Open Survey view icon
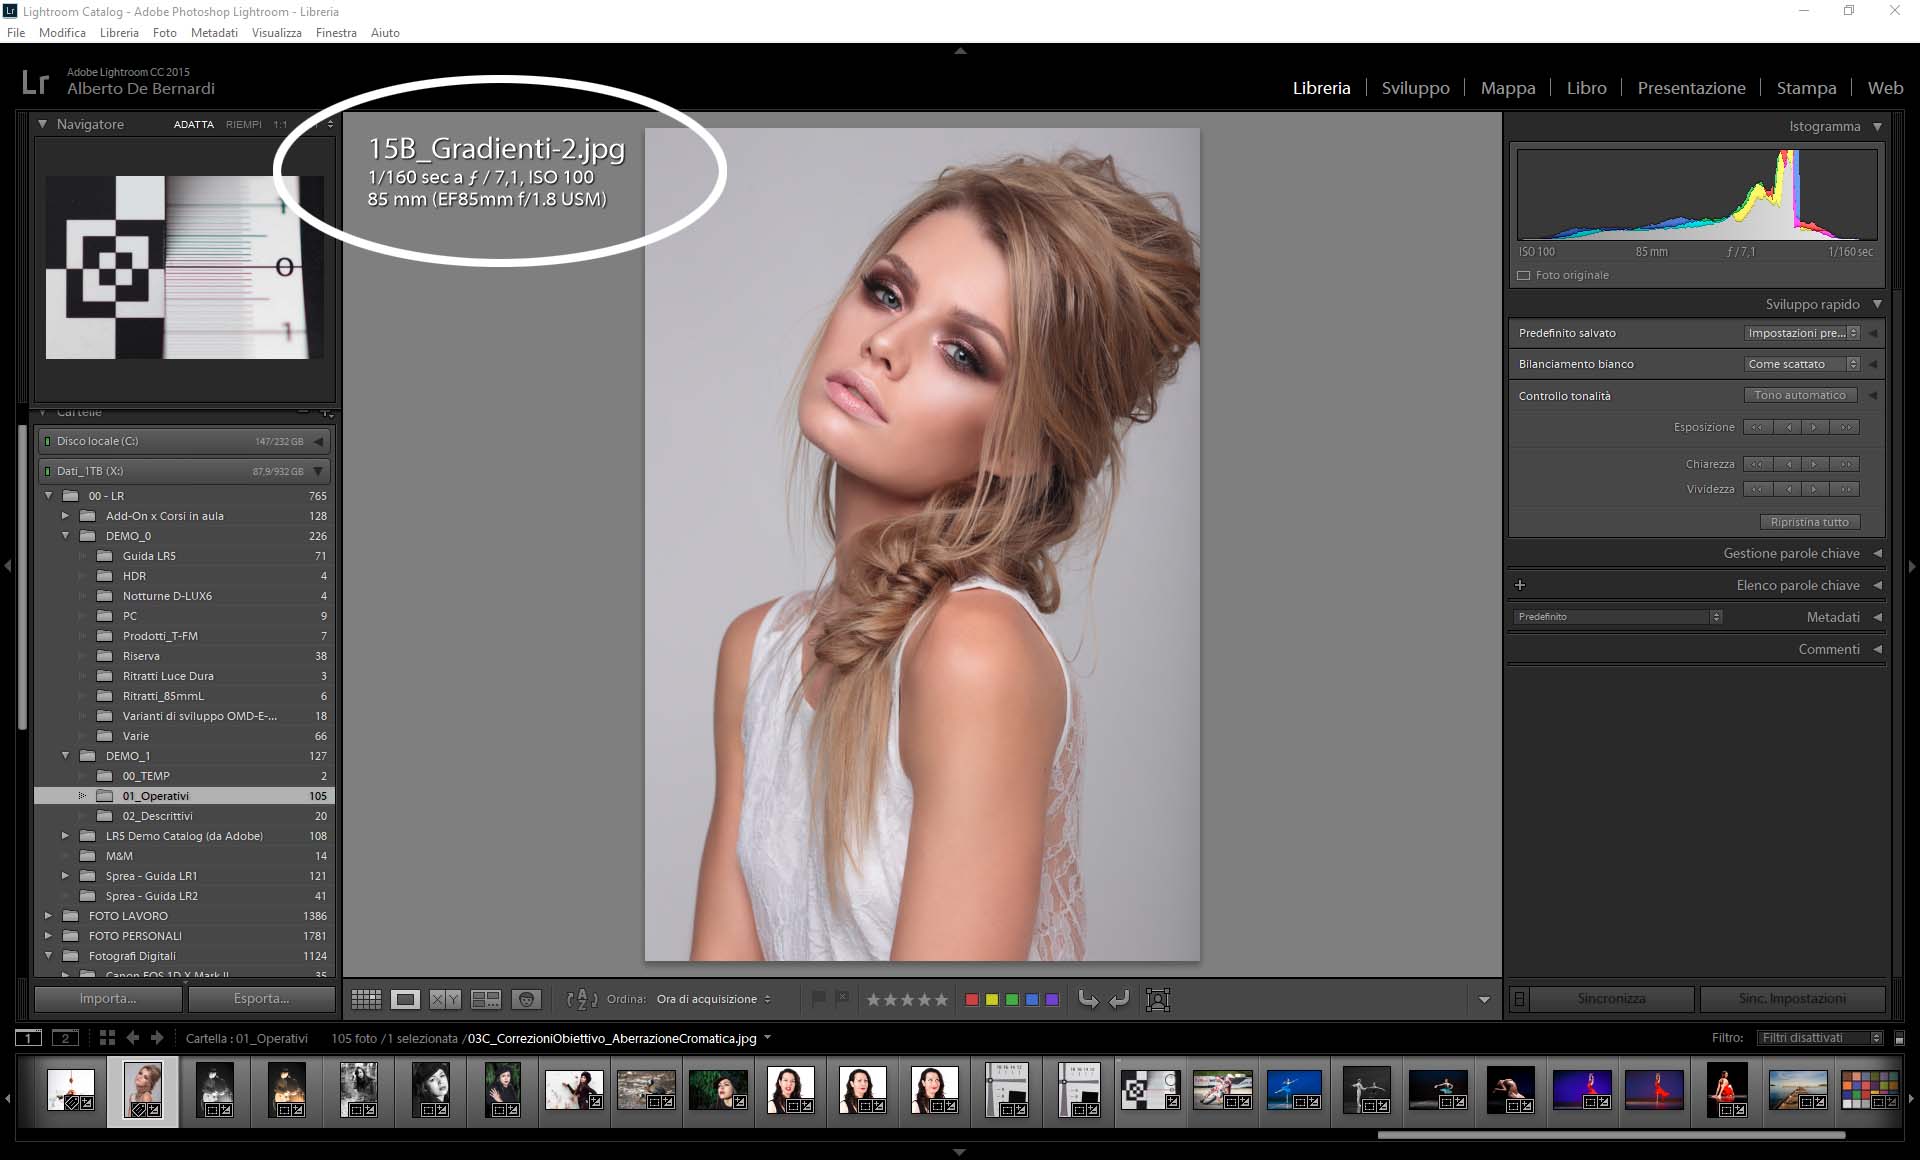The image size is (1920, 1160). (x=486, y=999)
